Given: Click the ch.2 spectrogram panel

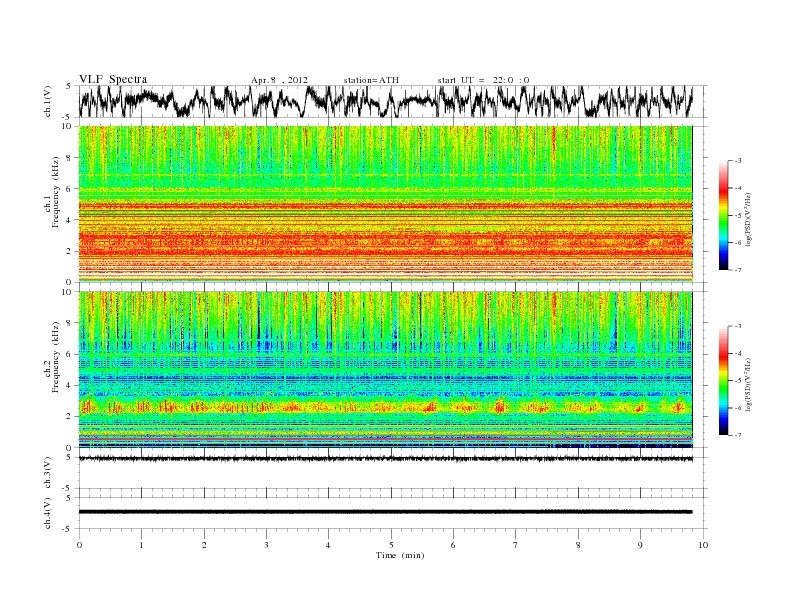Looking at the screenshot, I should [385, 369].
